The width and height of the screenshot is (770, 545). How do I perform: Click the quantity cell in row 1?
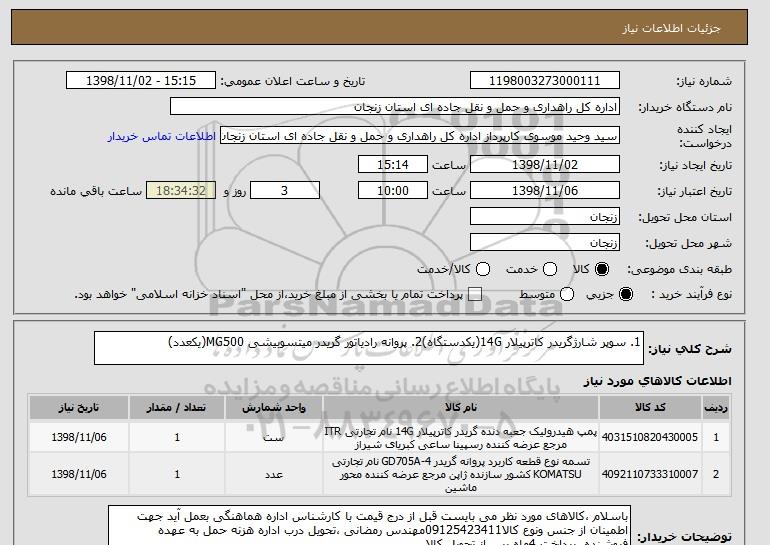(177, 437)
